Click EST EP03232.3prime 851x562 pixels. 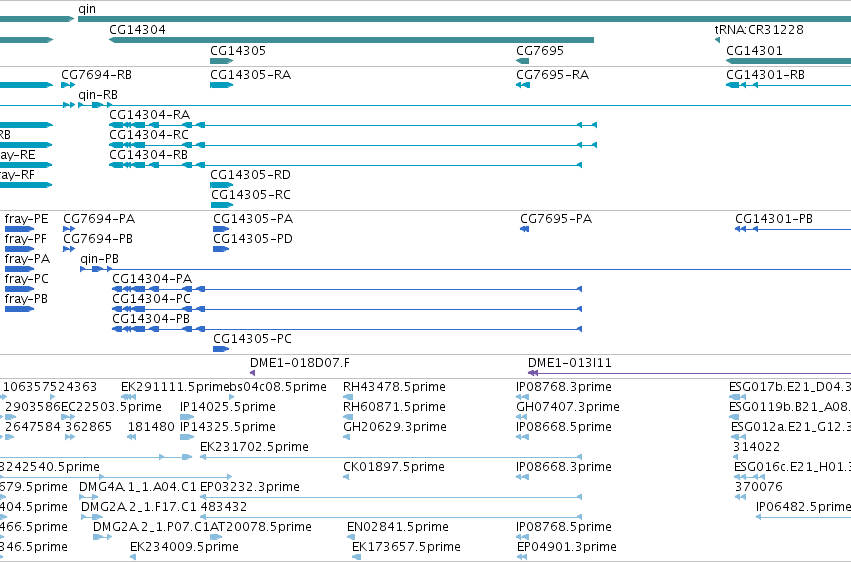pos(391,497)
